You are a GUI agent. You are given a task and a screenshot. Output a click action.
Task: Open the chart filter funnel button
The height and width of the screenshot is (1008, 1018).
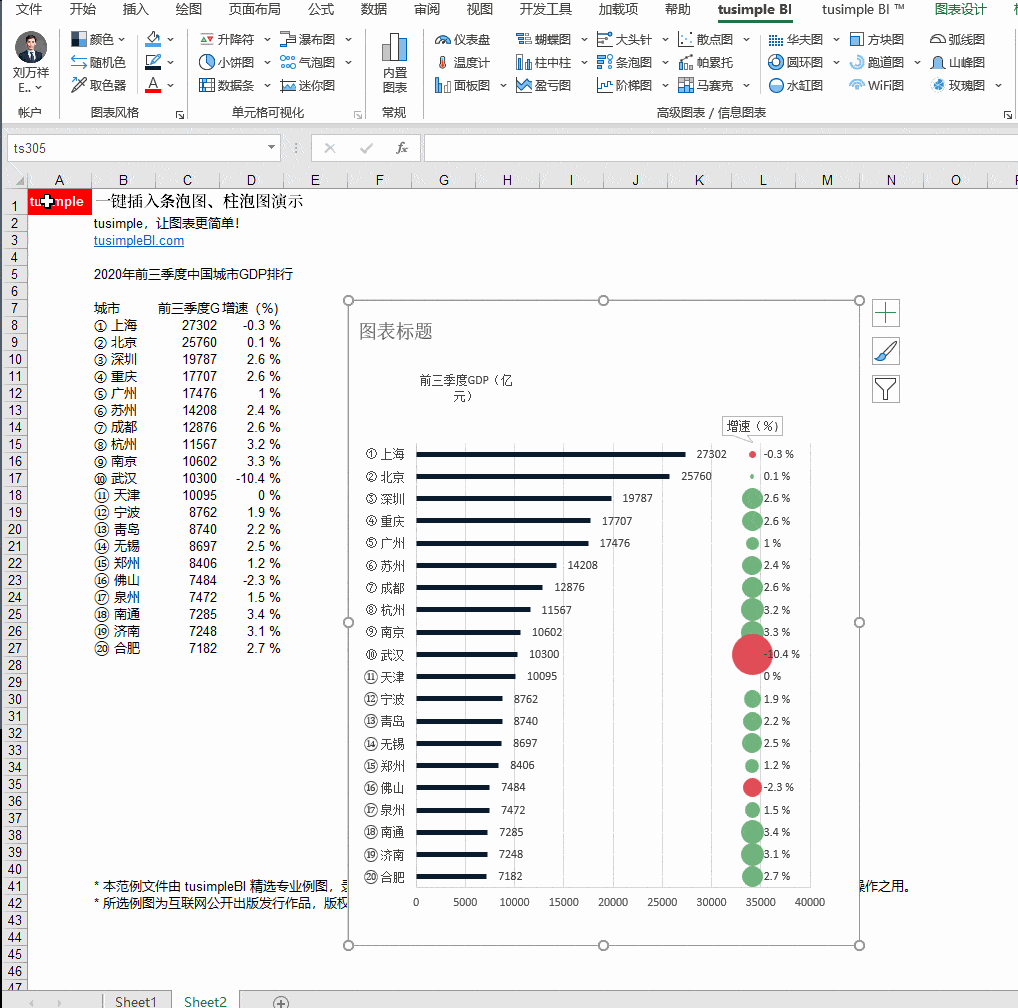click(886, 389)
